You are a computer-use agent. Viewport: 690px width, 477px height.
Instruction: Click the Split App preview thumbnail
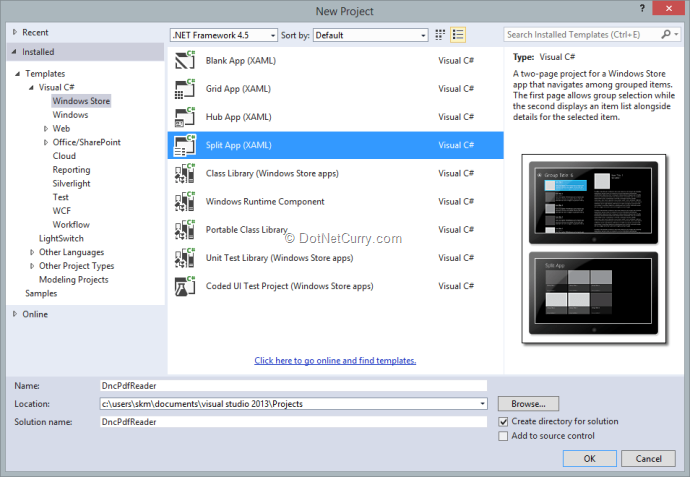(594, 249)
